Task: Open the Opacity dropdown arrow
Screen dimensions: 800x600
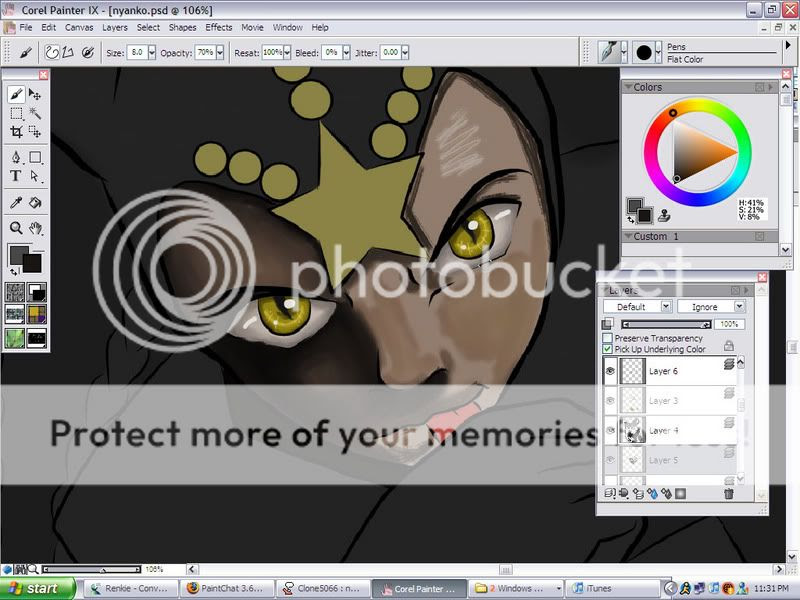Action: point(220,52)
